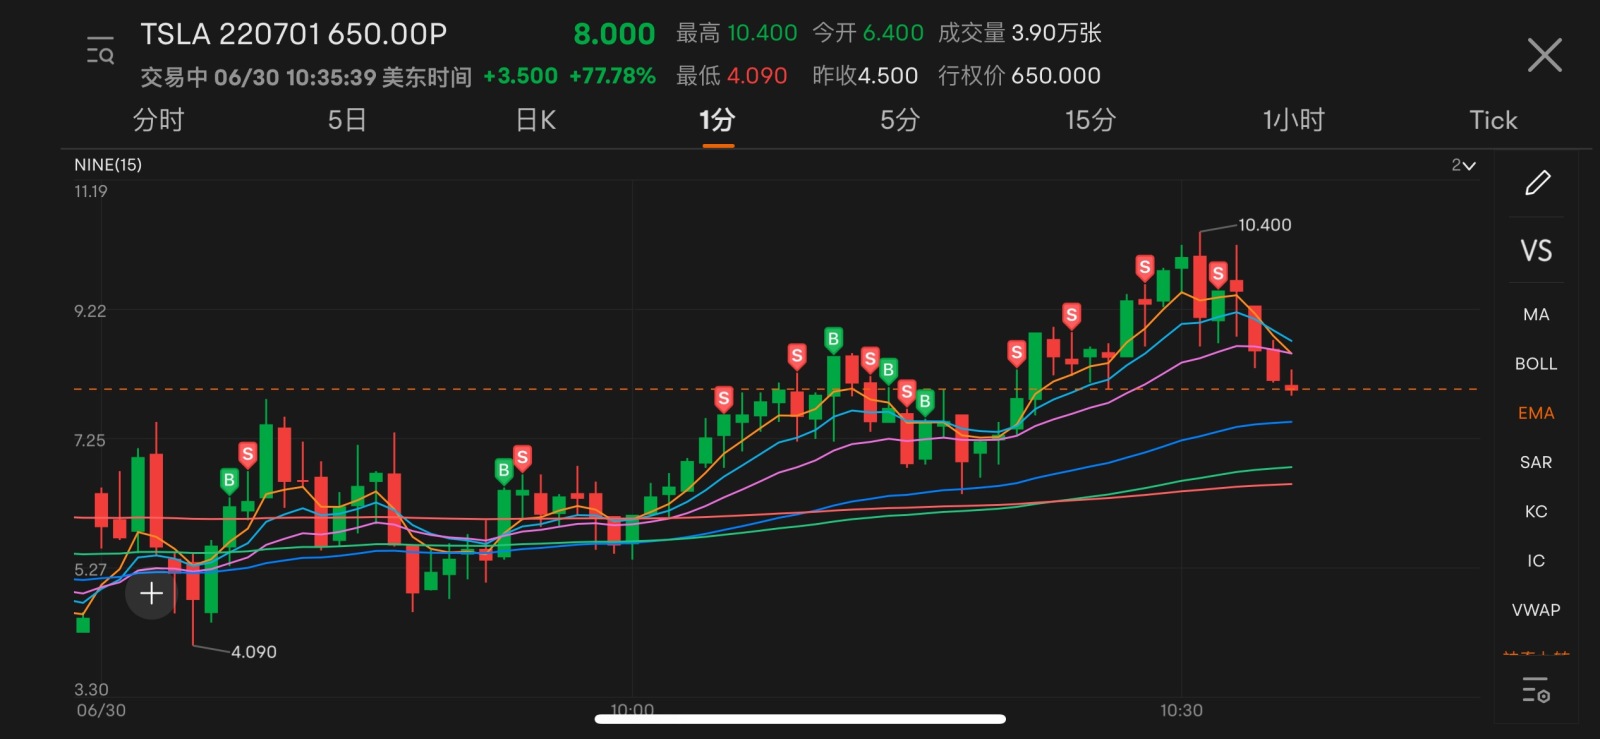
Task: Tap the 最低 4.090 header value
Action: click(731, 76)
